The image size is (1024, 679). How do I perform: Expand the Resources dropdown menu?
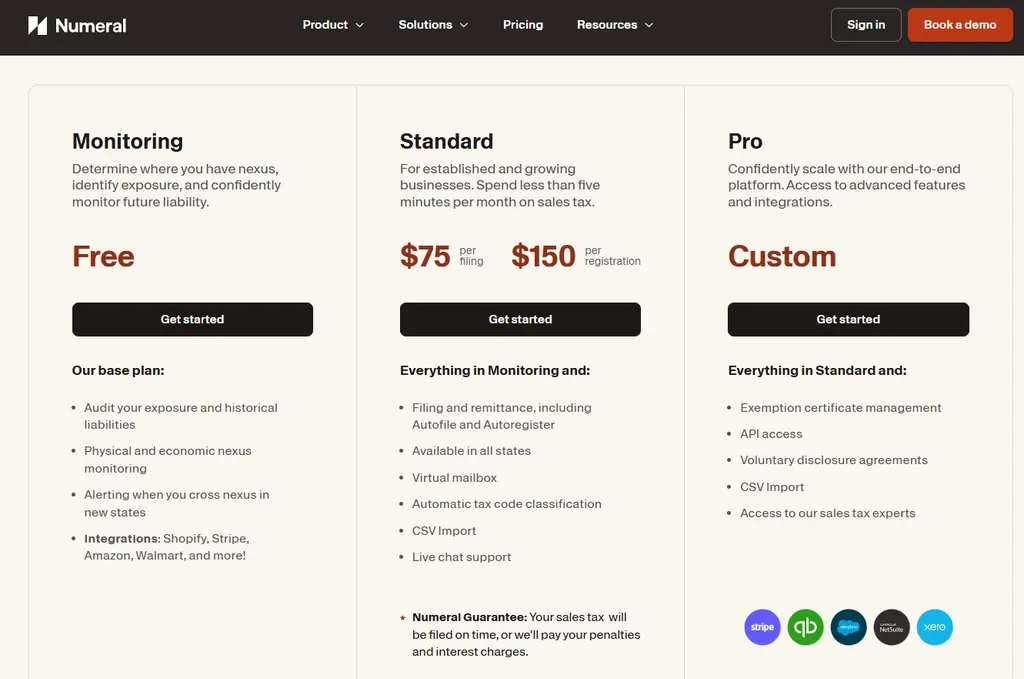[615, 25]
